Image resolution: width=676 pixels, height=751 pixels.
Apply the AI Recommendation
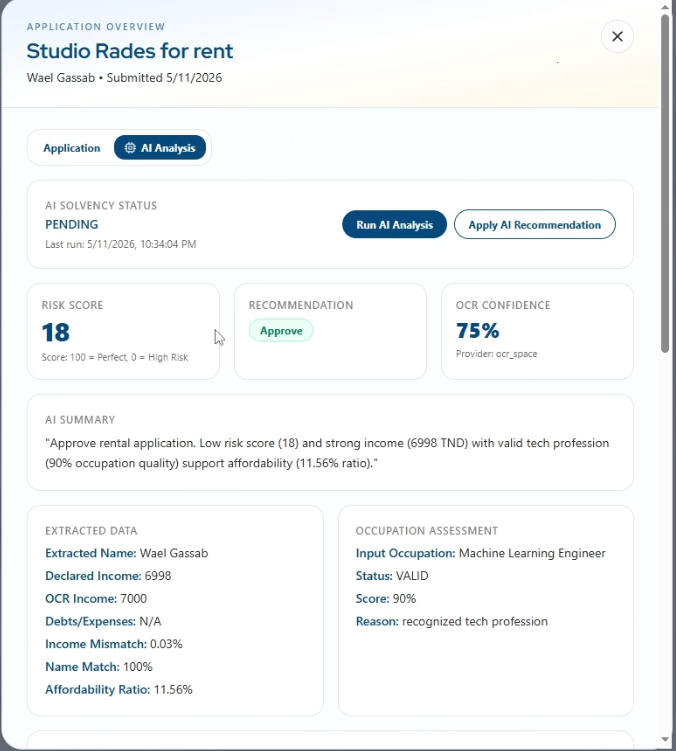pos(535,225)
